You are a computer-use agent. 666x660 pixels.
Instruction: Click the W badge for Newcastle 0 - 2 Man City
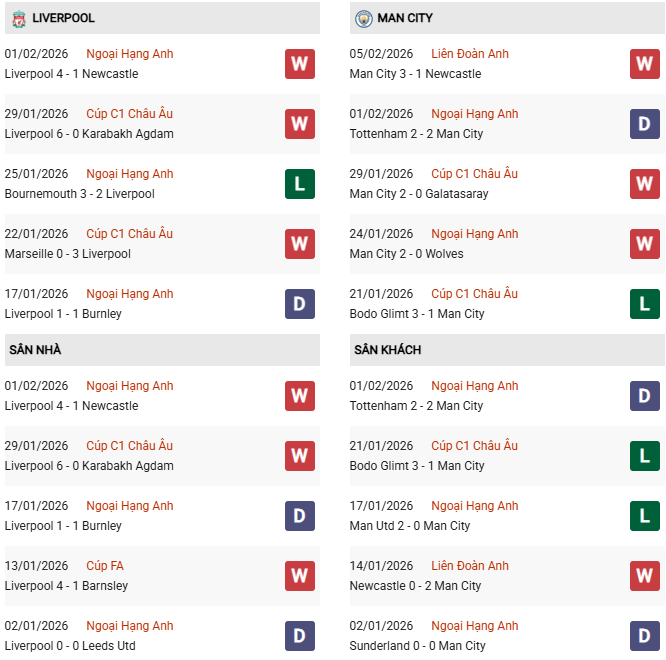pos(644,576)
